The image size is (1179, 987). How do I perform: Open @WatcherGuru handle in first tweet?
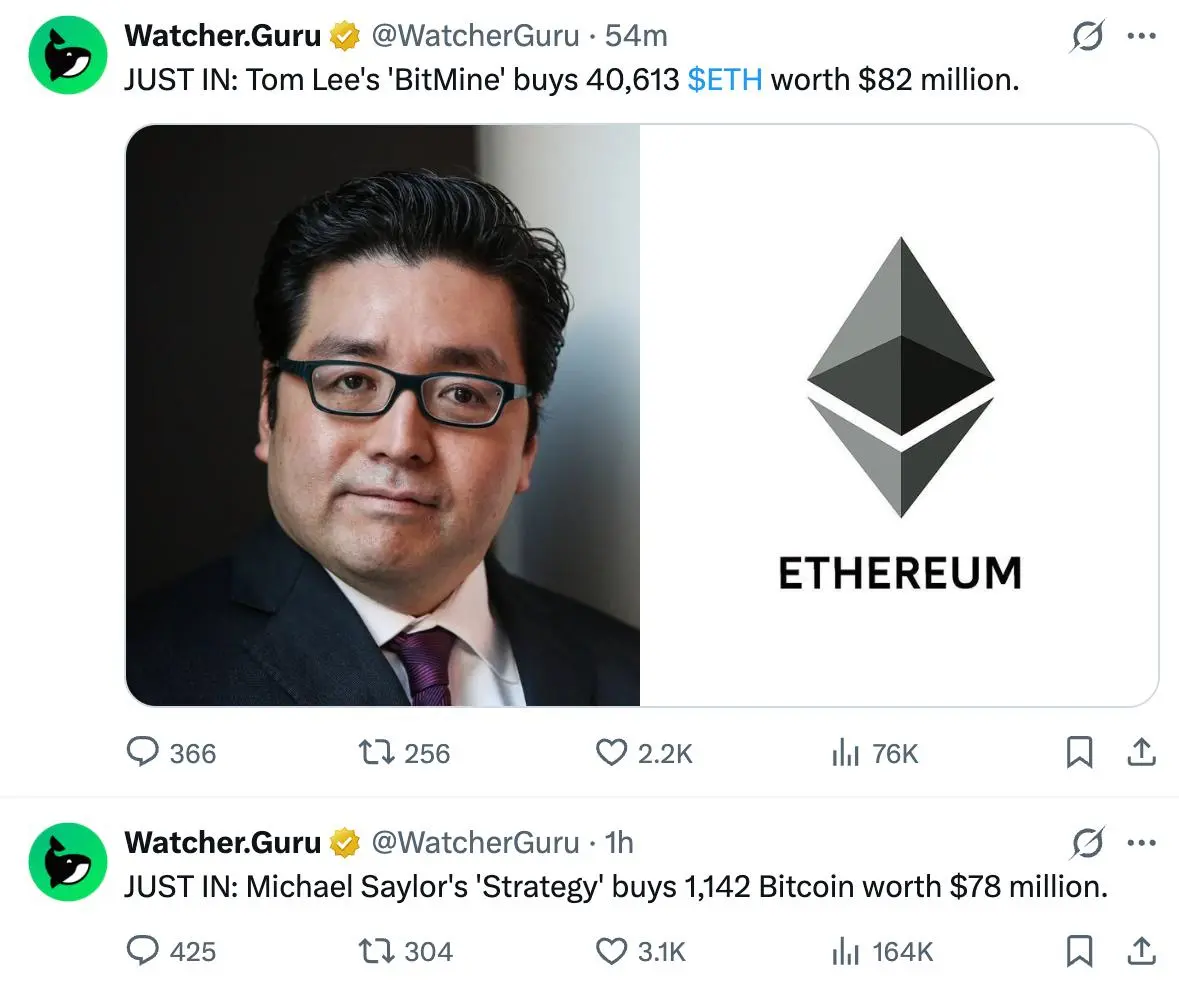coord(475,35)
